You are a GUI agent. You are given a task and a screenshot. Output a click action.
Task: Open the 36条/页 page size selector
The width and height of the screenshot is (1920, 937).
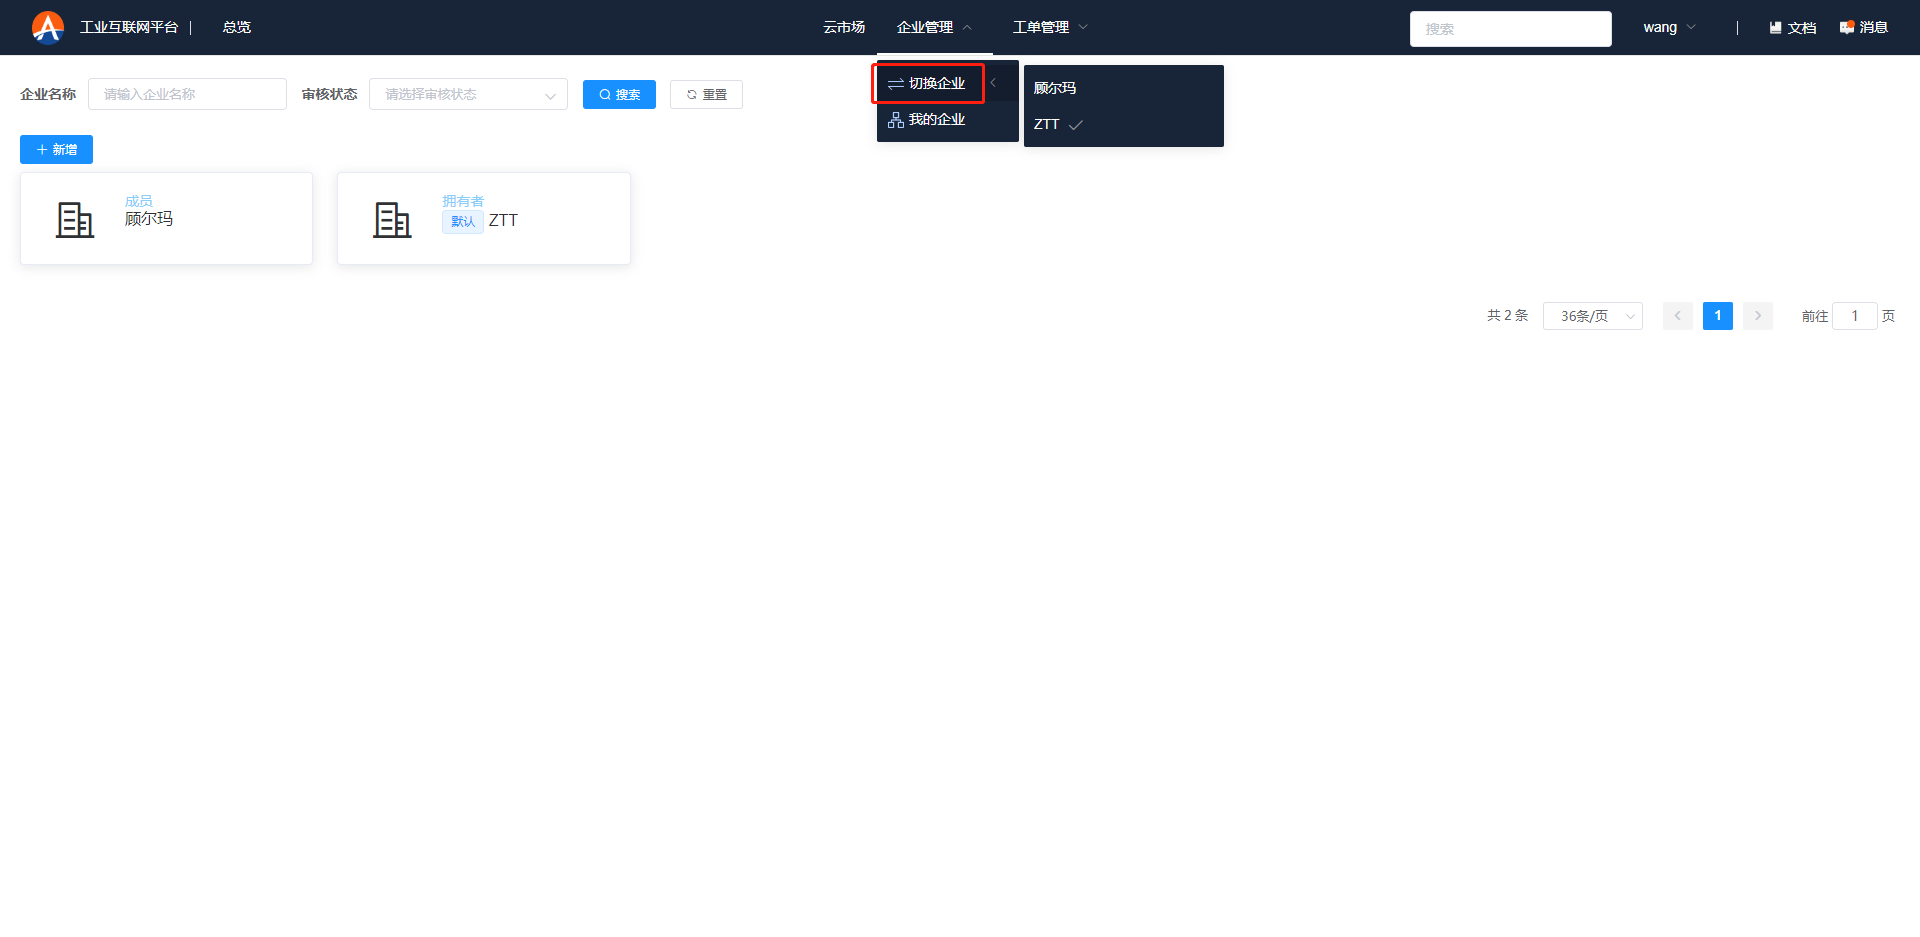(1592, 316)
